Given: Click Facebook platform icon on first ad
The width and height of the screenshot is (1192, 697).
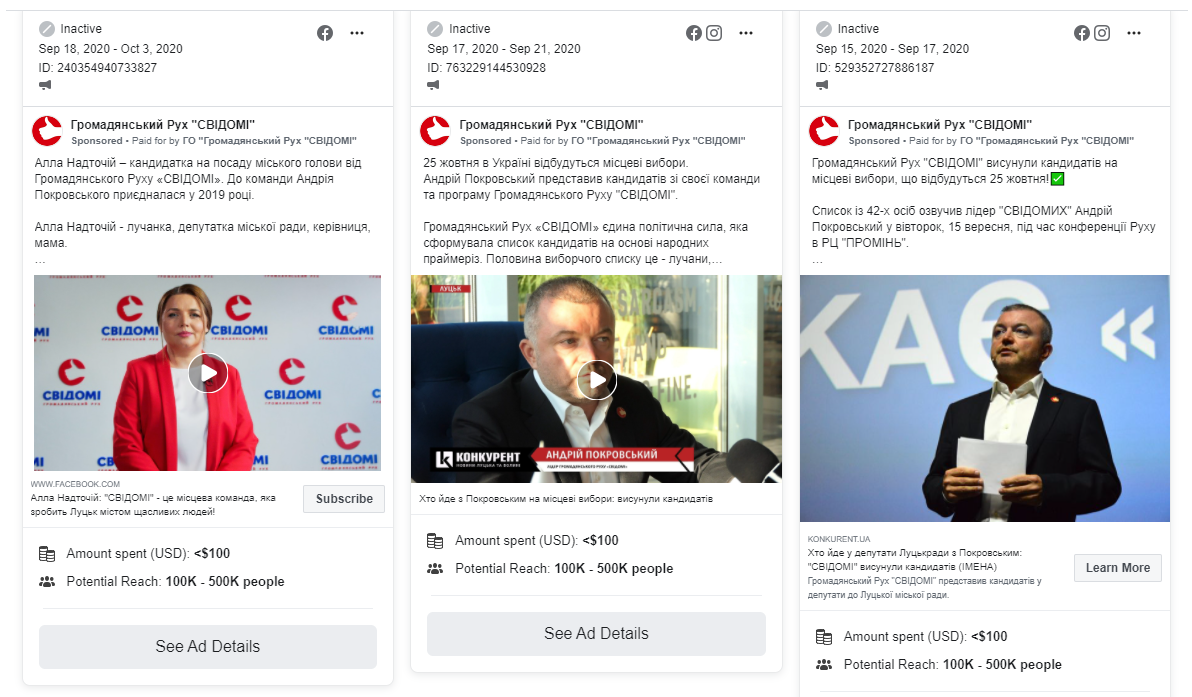Looking at the screenshot, I should (x=325, y=33).
